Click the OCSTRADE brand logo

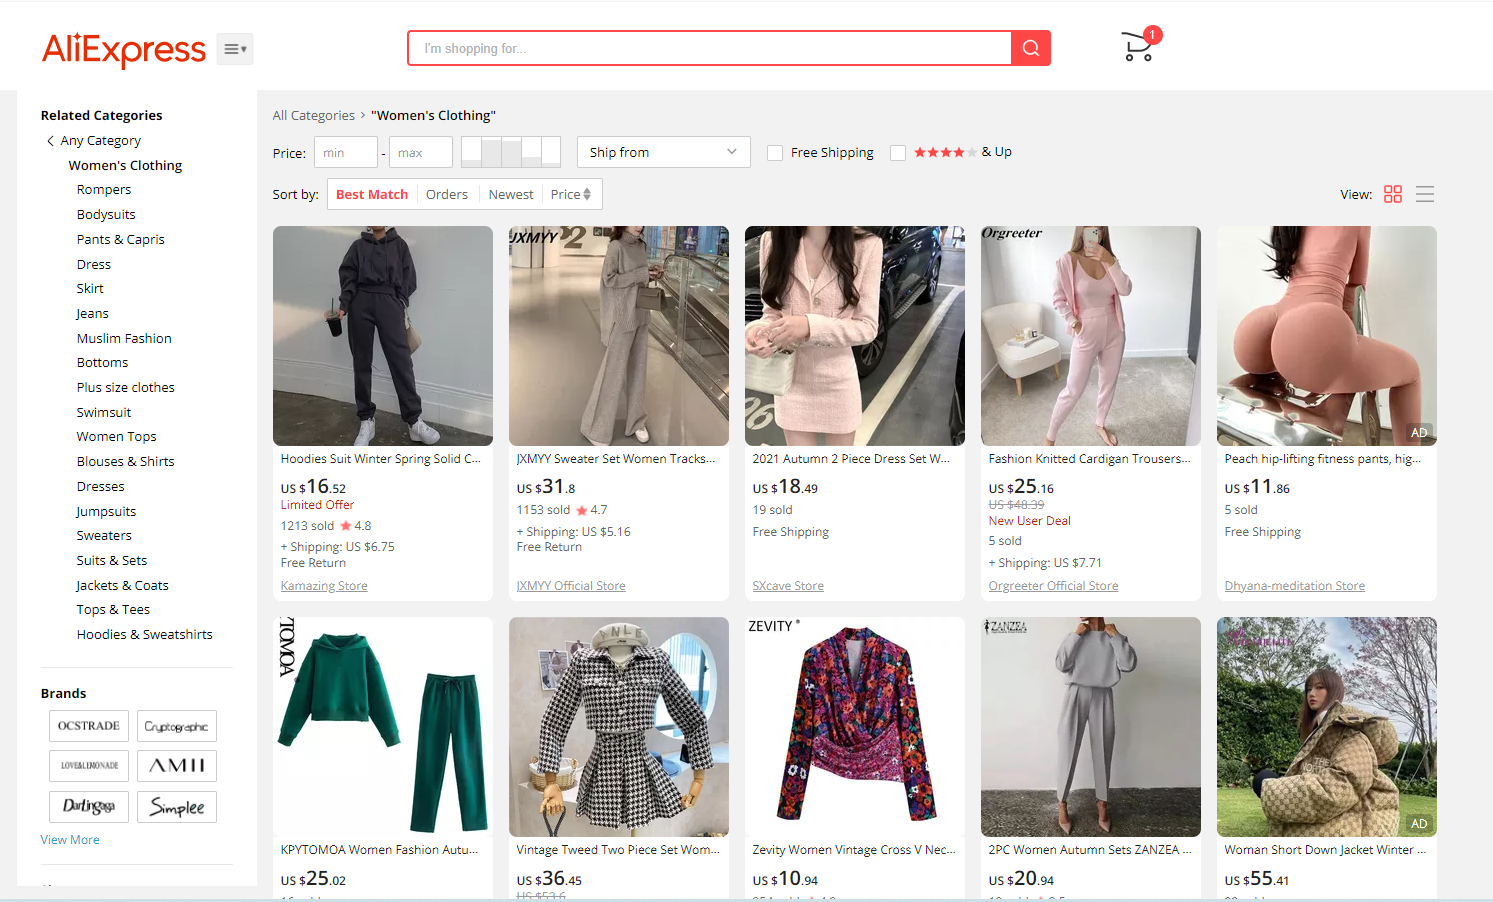point(89,726)
